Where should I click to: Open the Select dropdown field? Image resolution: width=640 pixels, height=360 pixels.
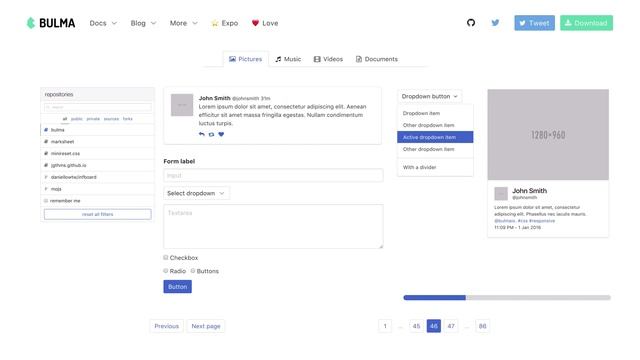pyautogui.click(x=196, y=193)
